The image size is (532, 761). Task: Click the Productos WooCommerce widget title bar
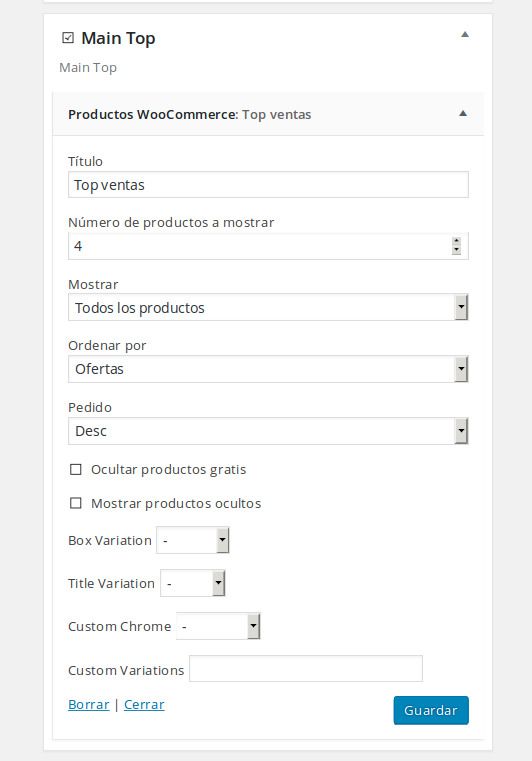pos(268,114)
